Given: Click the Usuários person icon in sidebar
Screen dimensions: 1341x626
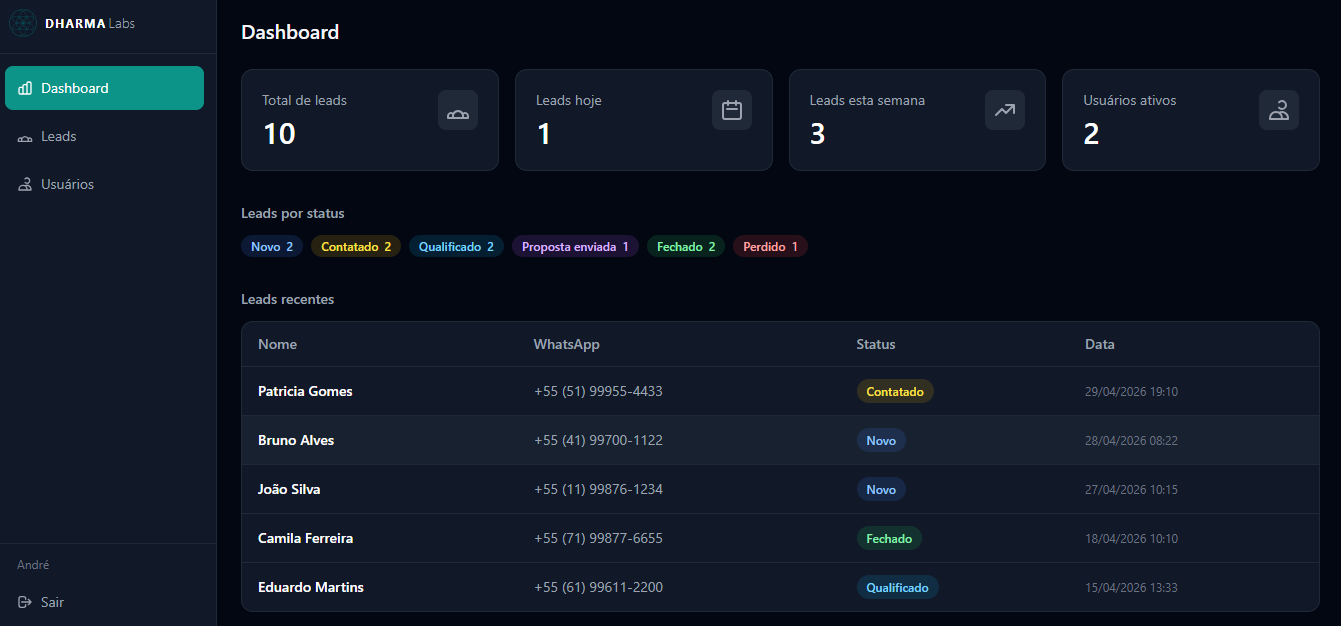Looking at the screenshot, I should click(25, 185).
